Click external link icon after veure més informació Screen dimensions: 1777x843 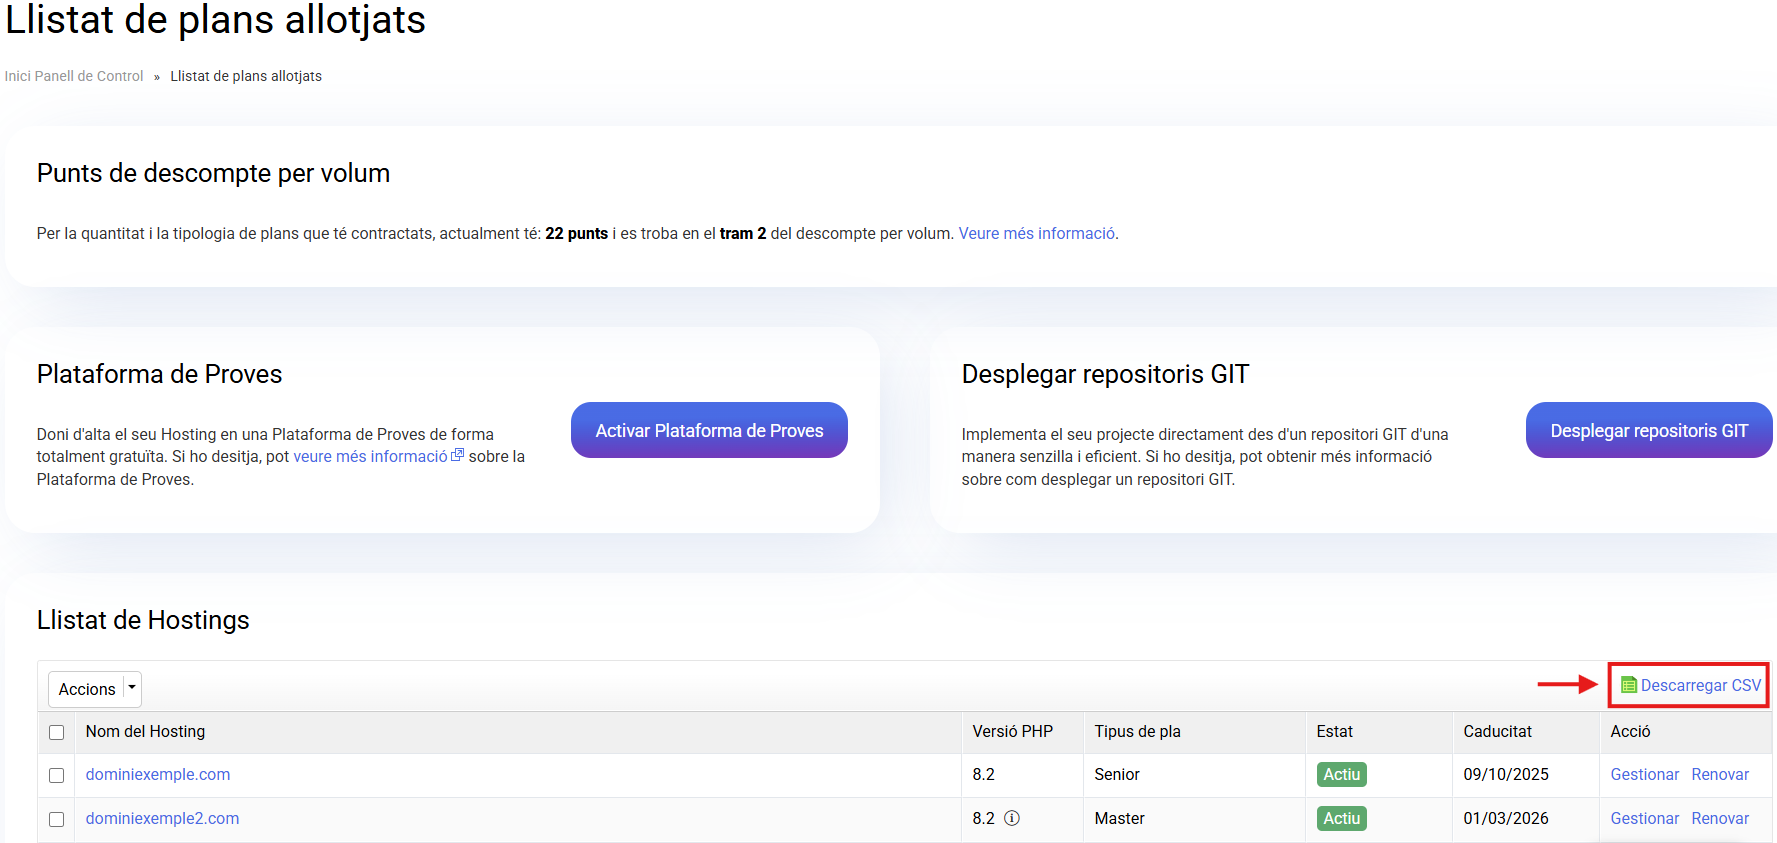pyautogui.click(x=458, y=455)
